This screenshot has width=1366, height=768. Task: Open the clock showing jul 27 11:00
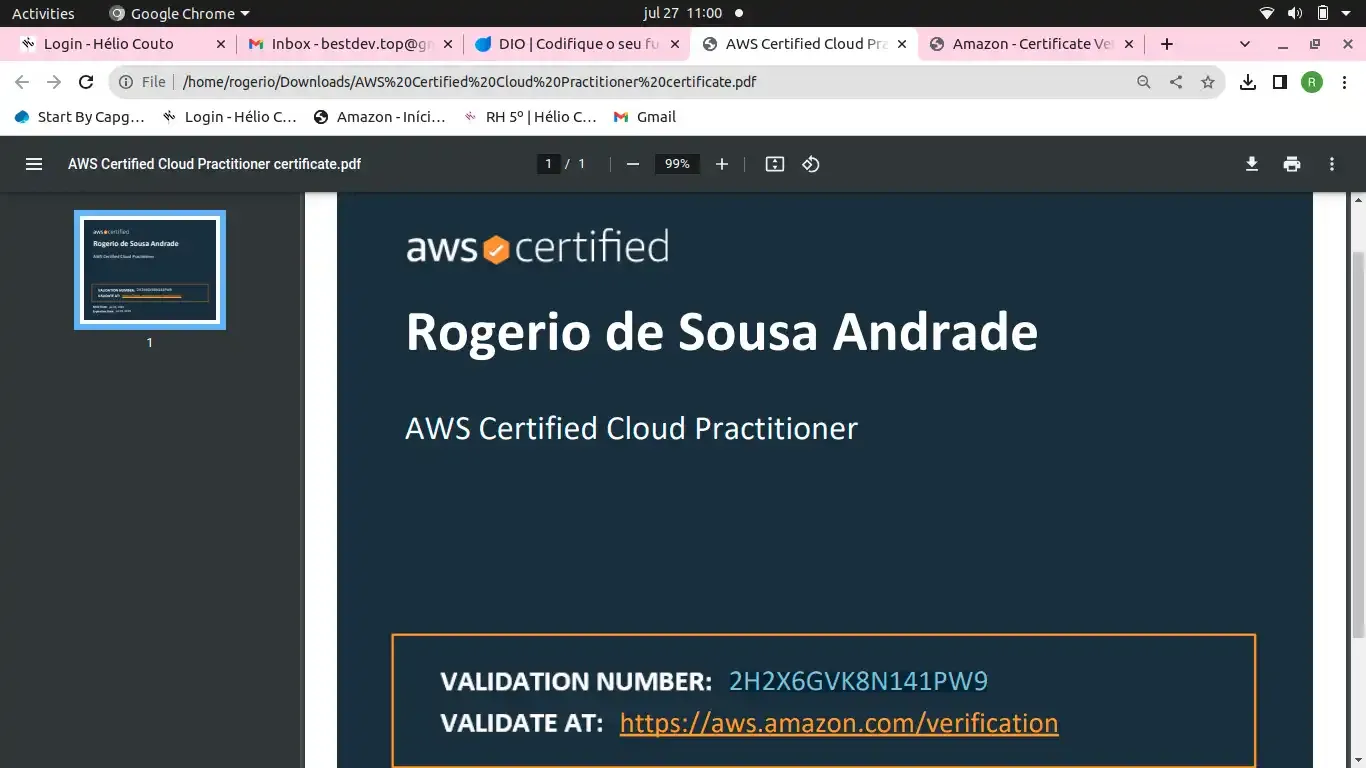(683, 13)
